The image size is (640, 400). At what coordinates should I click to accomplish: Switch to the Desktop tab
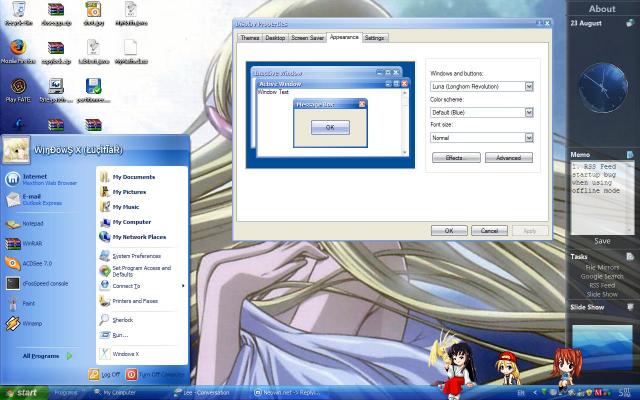[275, 38]
